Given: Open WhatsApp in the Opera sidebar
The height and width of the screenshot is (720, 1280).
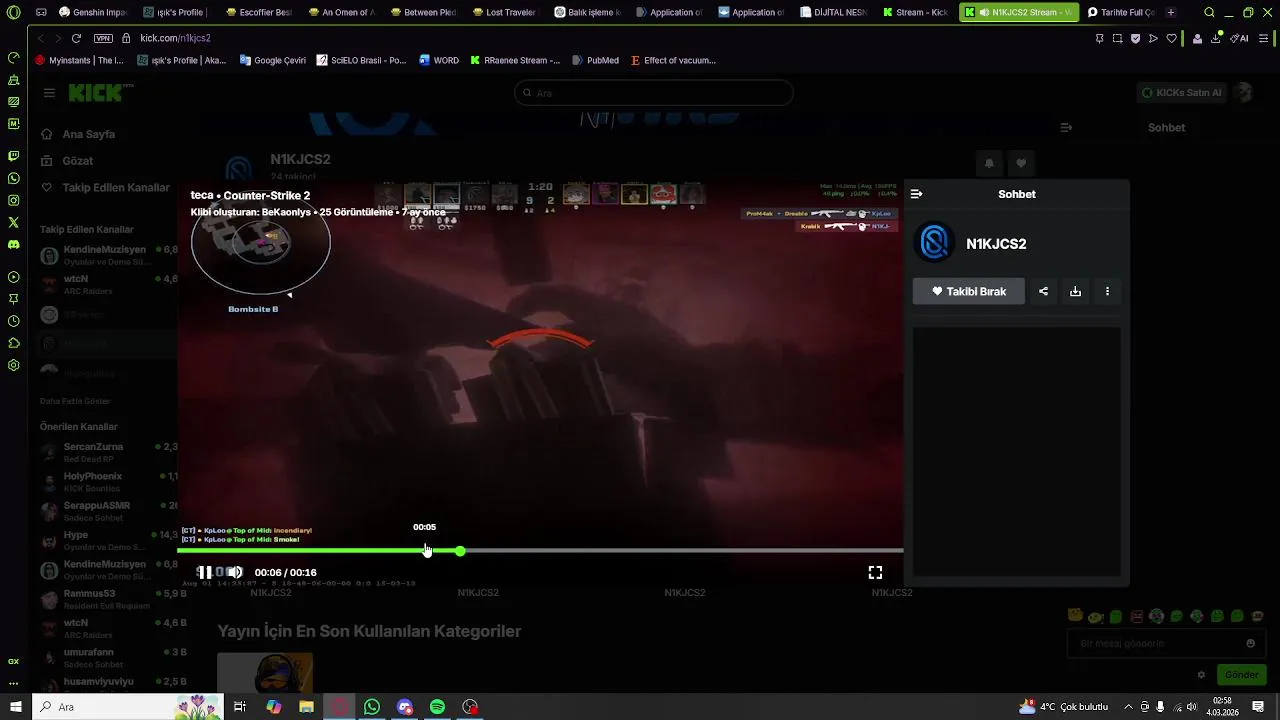Looking at the screenshot, I should click(13, 178).
